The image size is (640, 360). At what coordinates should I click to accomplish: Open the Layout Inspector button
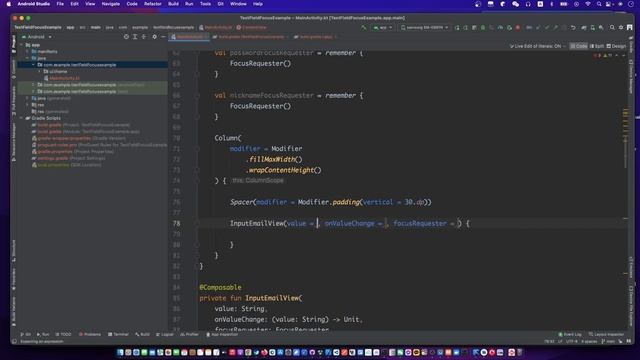click(607, 334)
